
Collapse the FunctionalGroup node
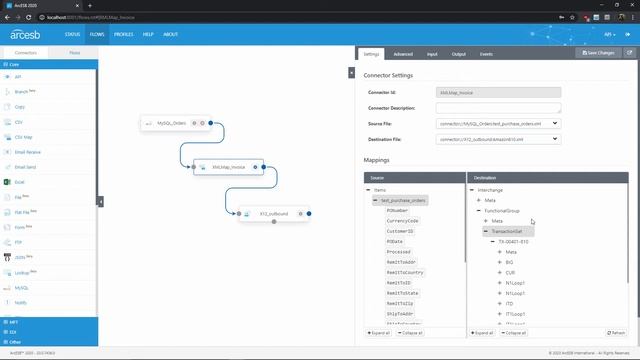click(479, 211)
